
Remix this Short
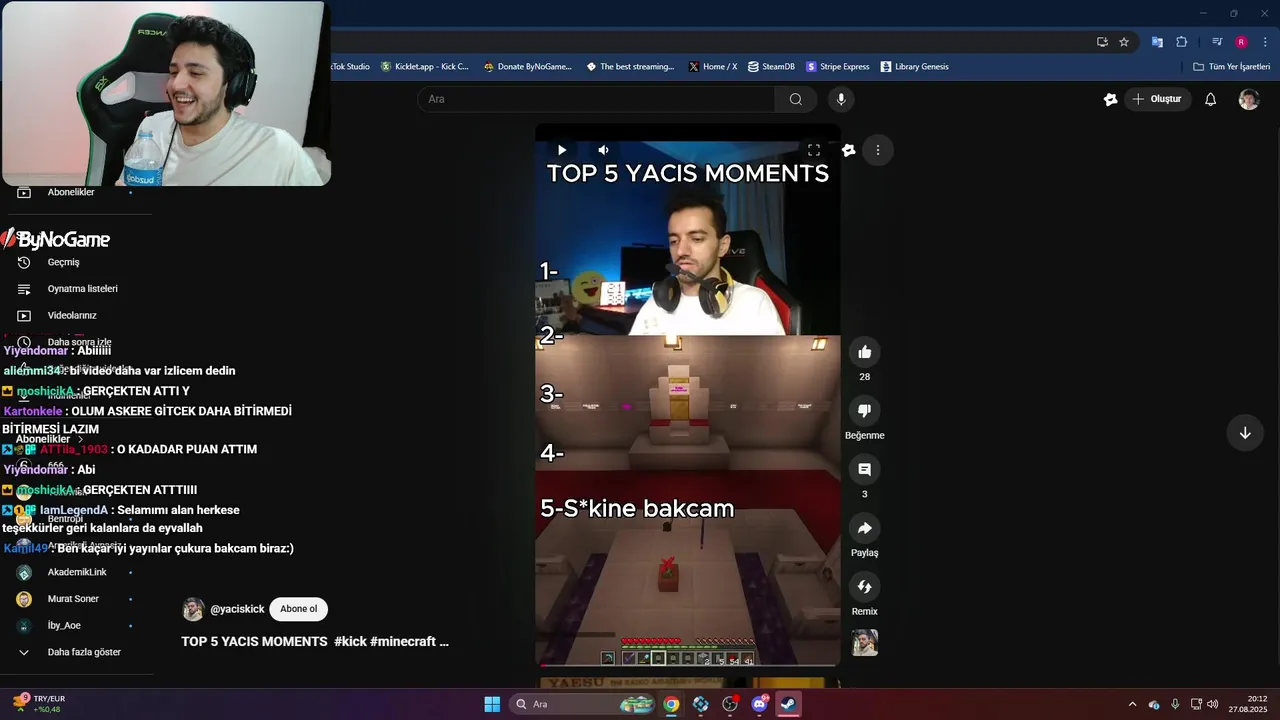point(865,586)
